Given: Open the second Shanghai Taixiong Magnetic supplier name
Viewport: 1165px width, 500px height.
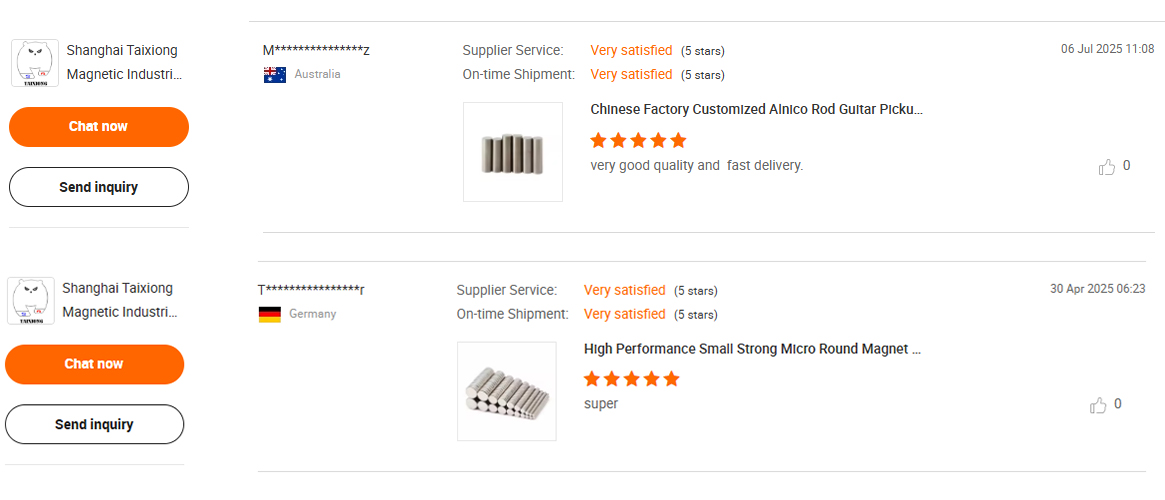Looking at the screenshot, I should click(x=120, y=300).
